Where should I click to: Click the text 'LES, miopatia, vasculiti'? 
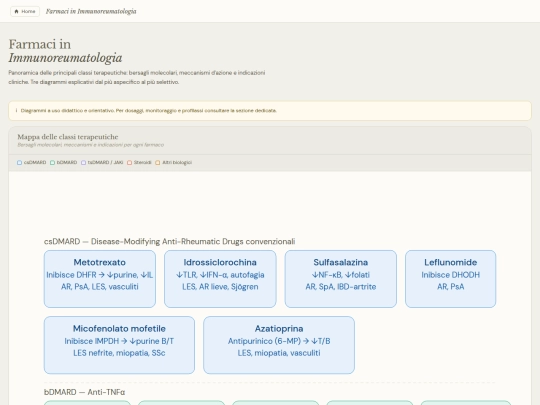(x=279, y=353)
